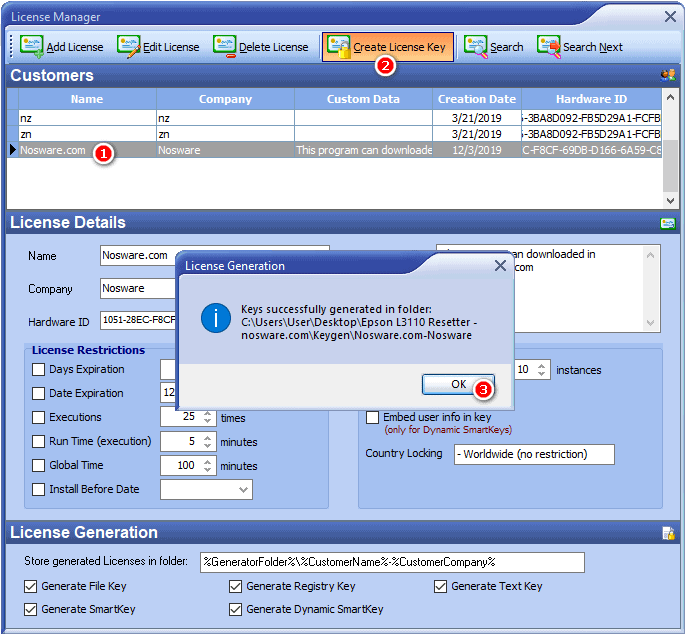Click the Customers panel header icon
Screen dimensions: 686x636
pos(668,76)
